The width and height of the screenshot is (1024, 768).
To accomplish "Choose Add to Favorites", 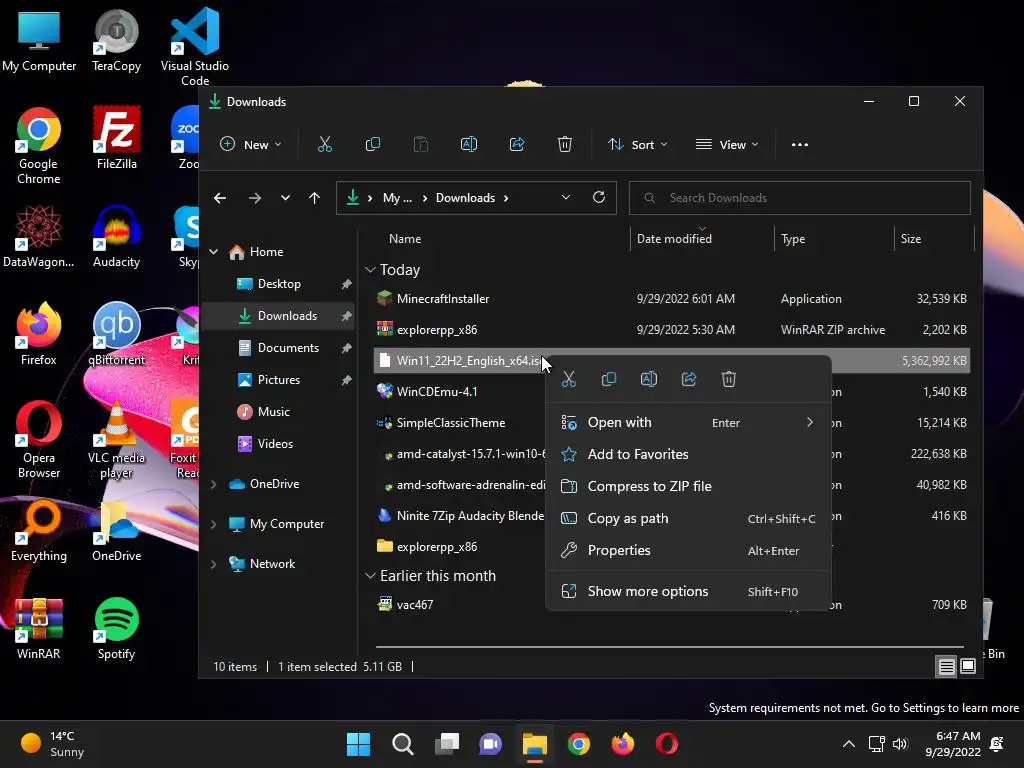I will pos(688,455).
